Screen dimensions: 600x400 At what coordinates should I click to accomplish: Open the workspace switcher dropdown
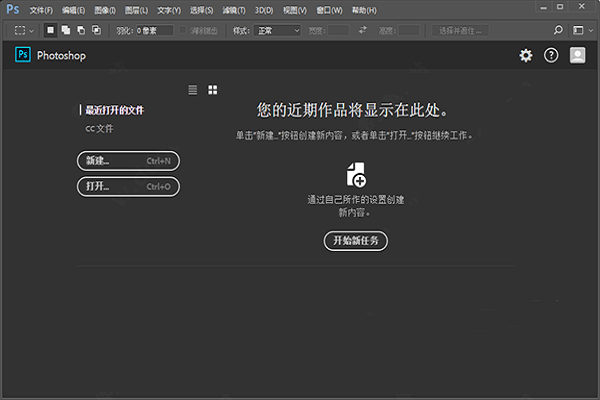[x=579, y=30]
